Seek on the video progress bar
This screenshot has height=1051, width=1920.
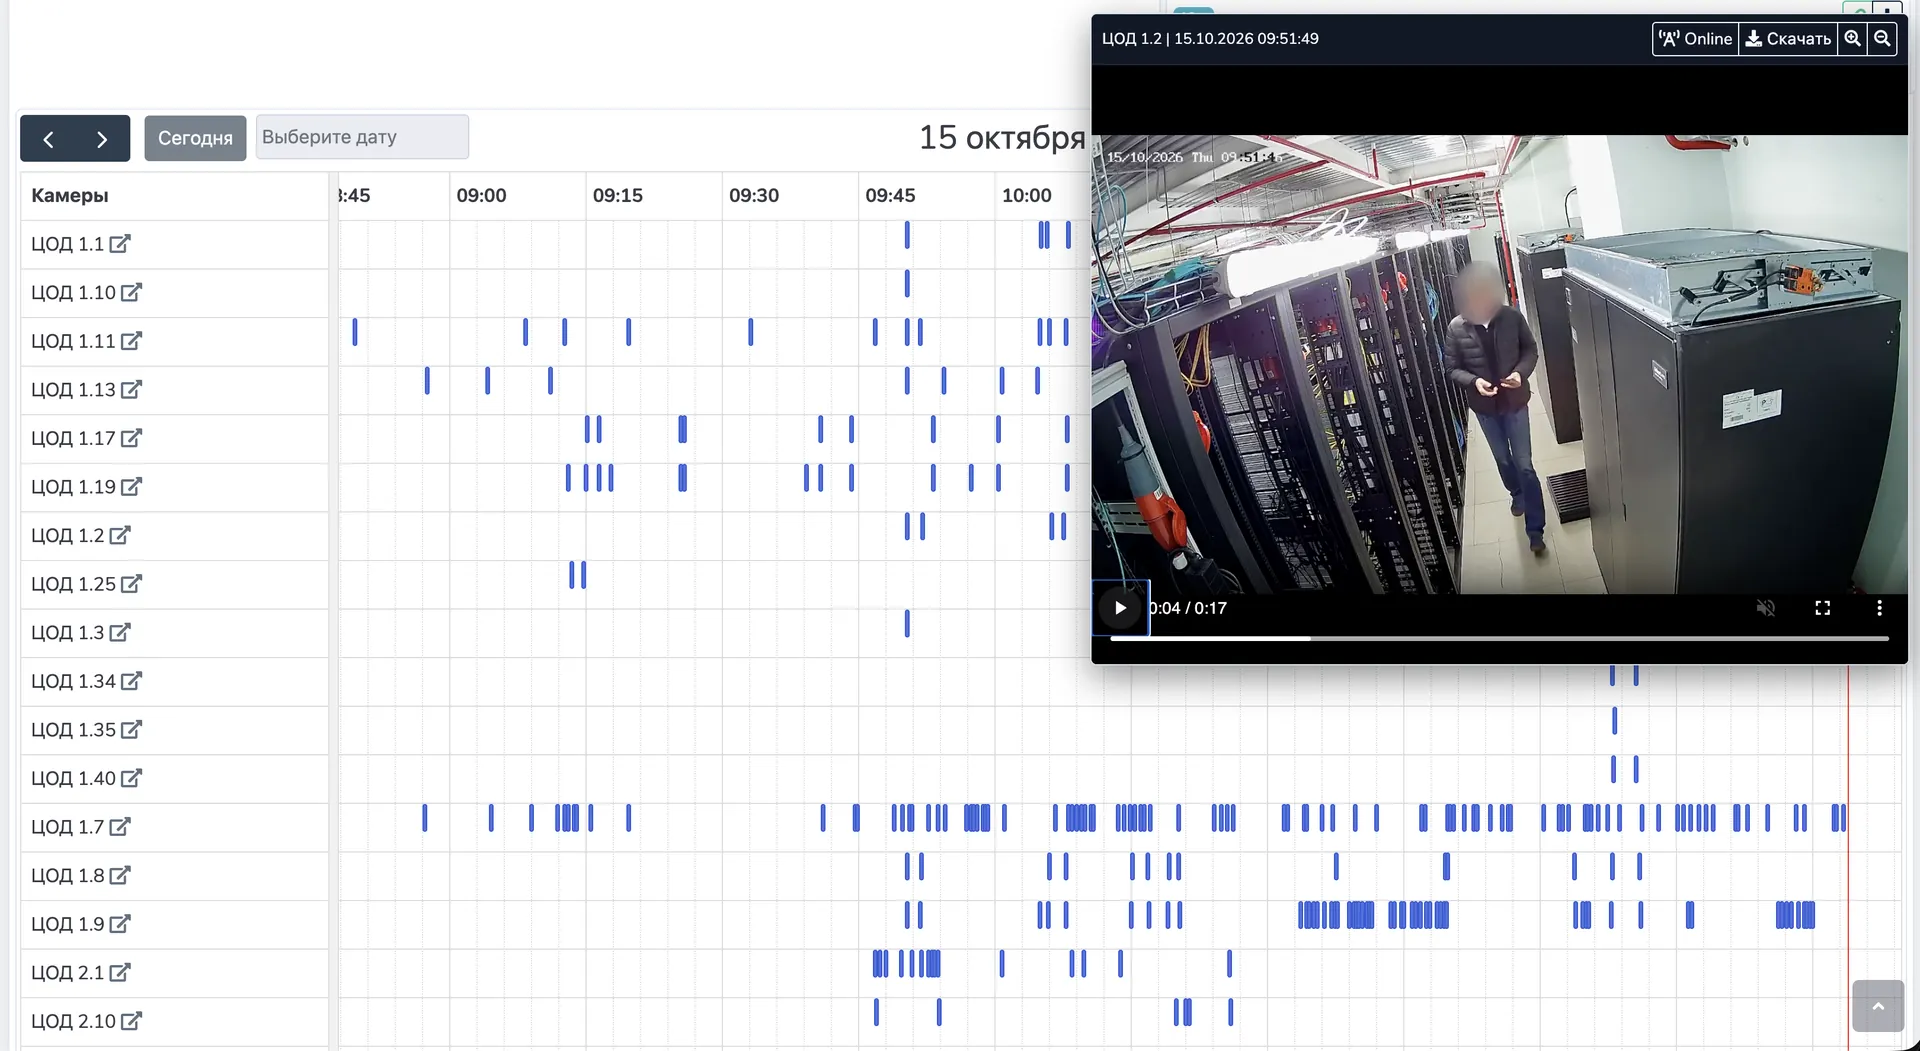pyautogui.click(x=1499, y=638)
